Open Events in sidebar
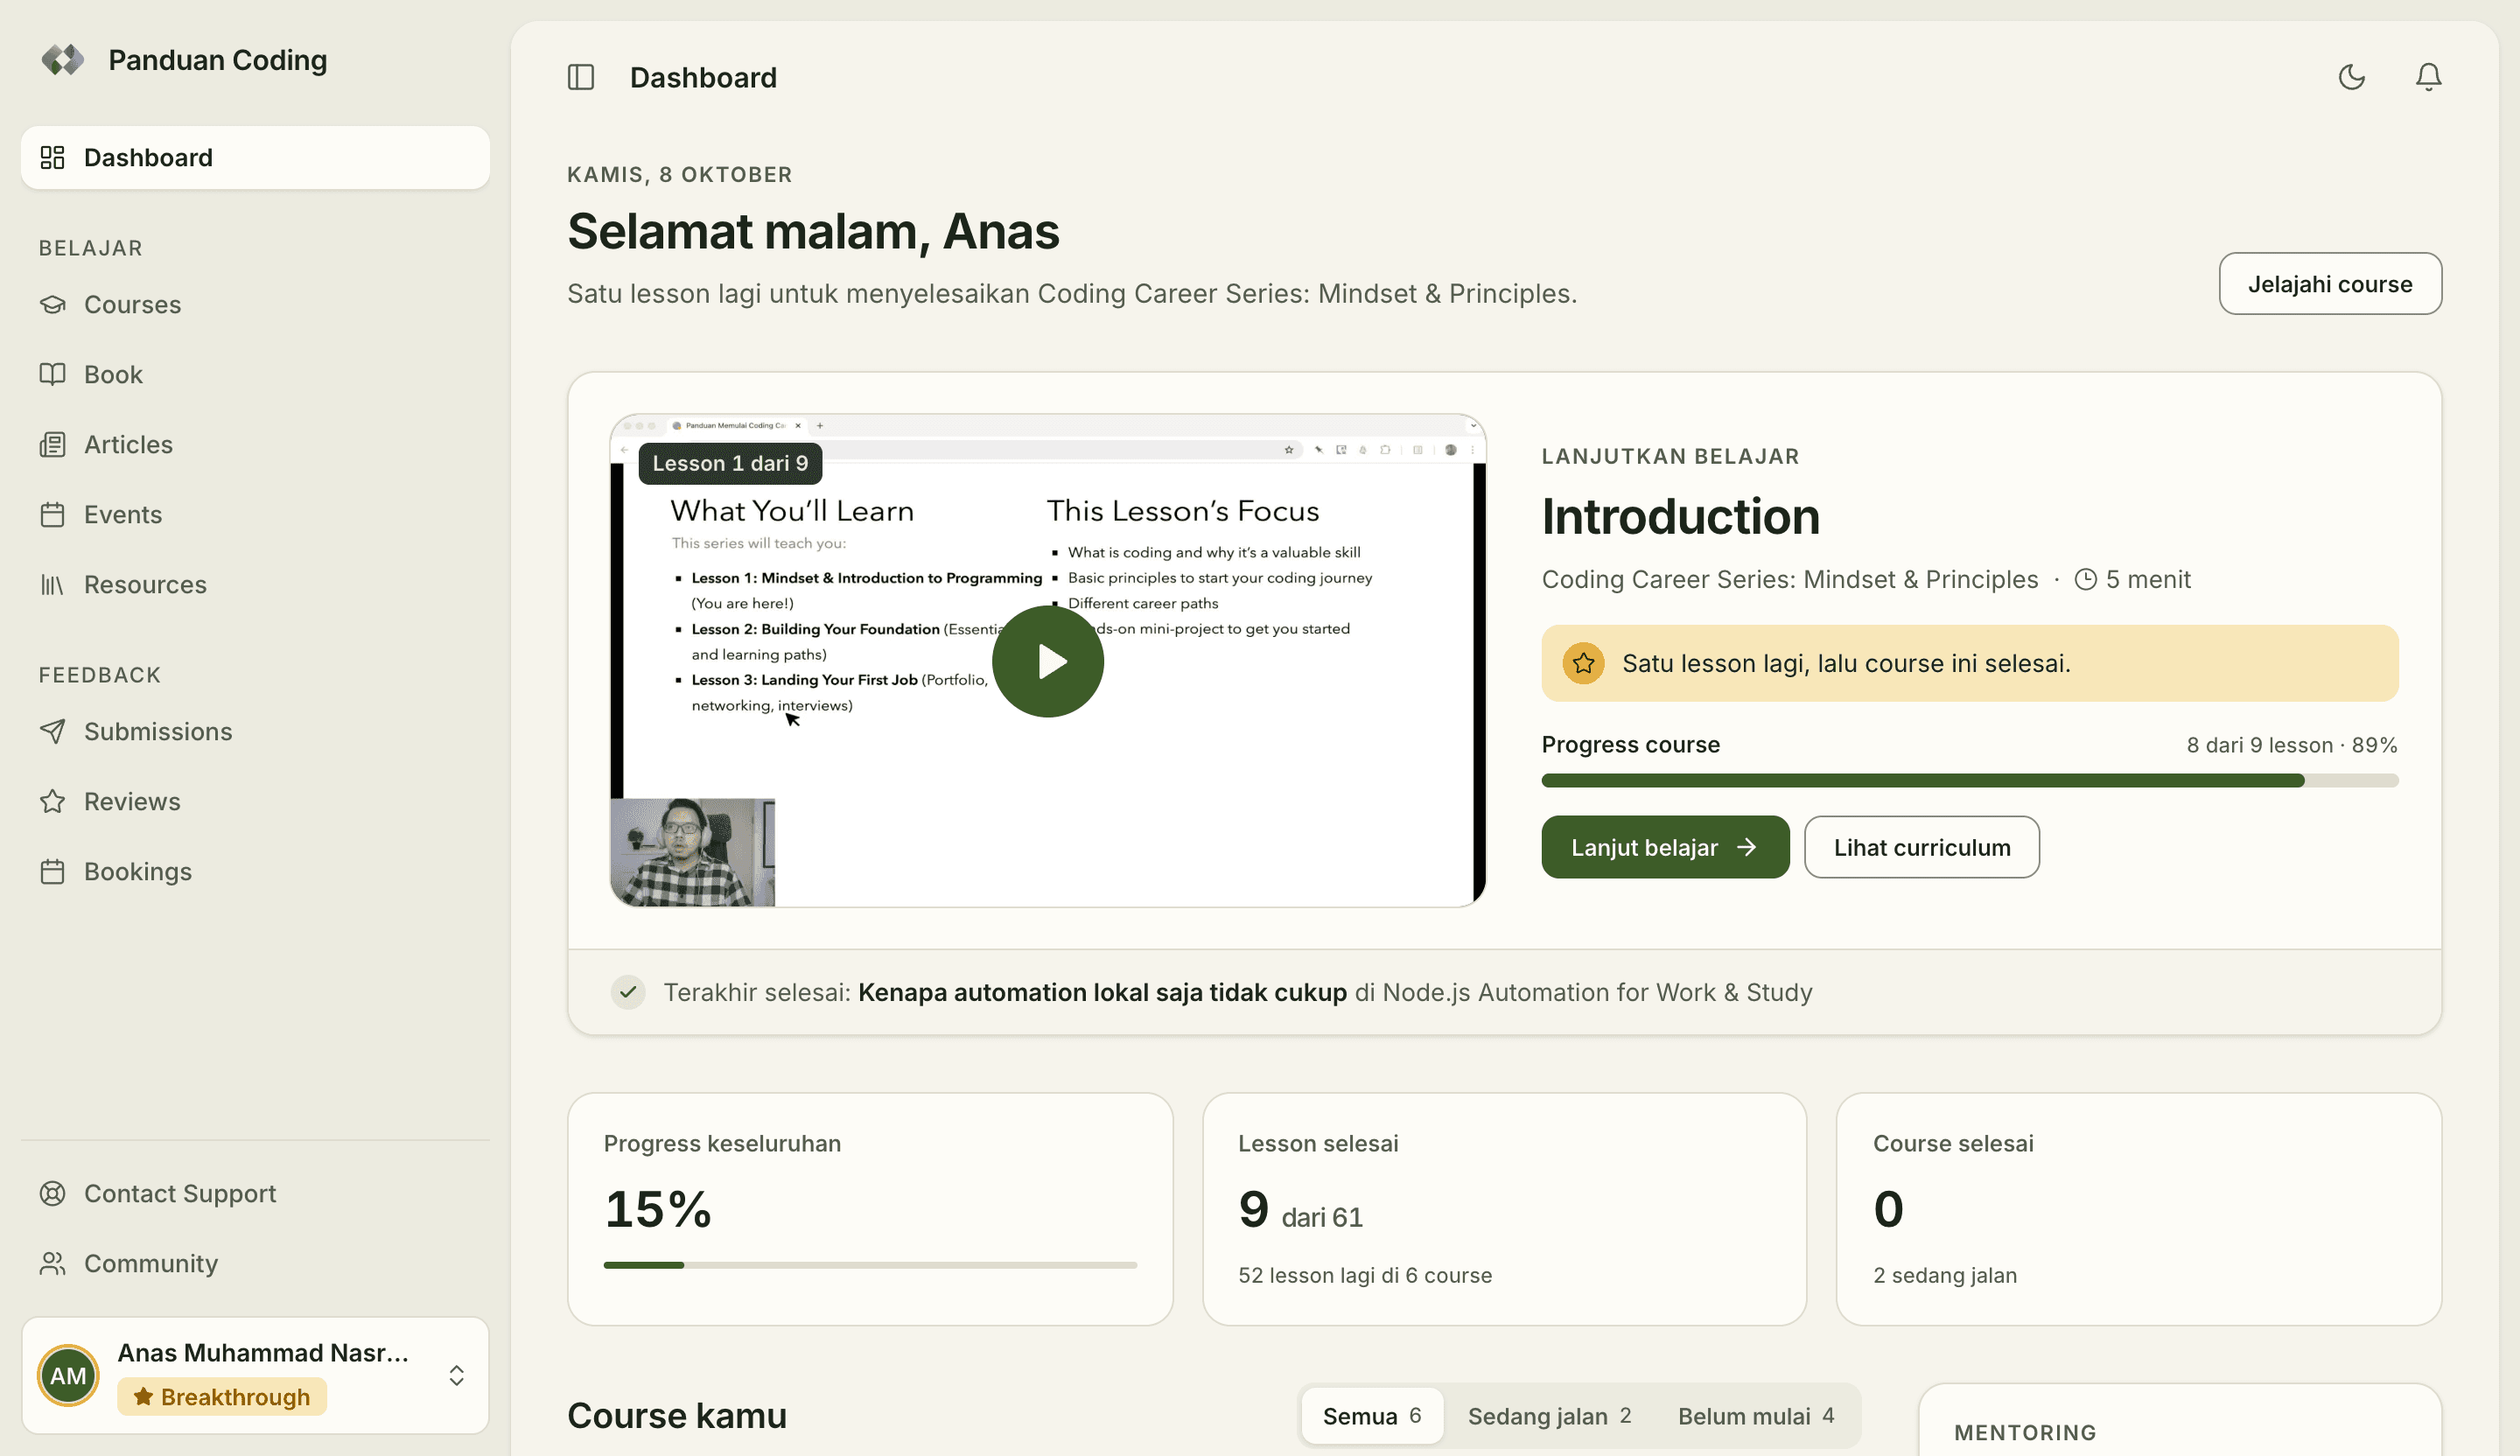Image resolution: width=2520 pixels, height=1456 pixels. (x=255, y=514)
